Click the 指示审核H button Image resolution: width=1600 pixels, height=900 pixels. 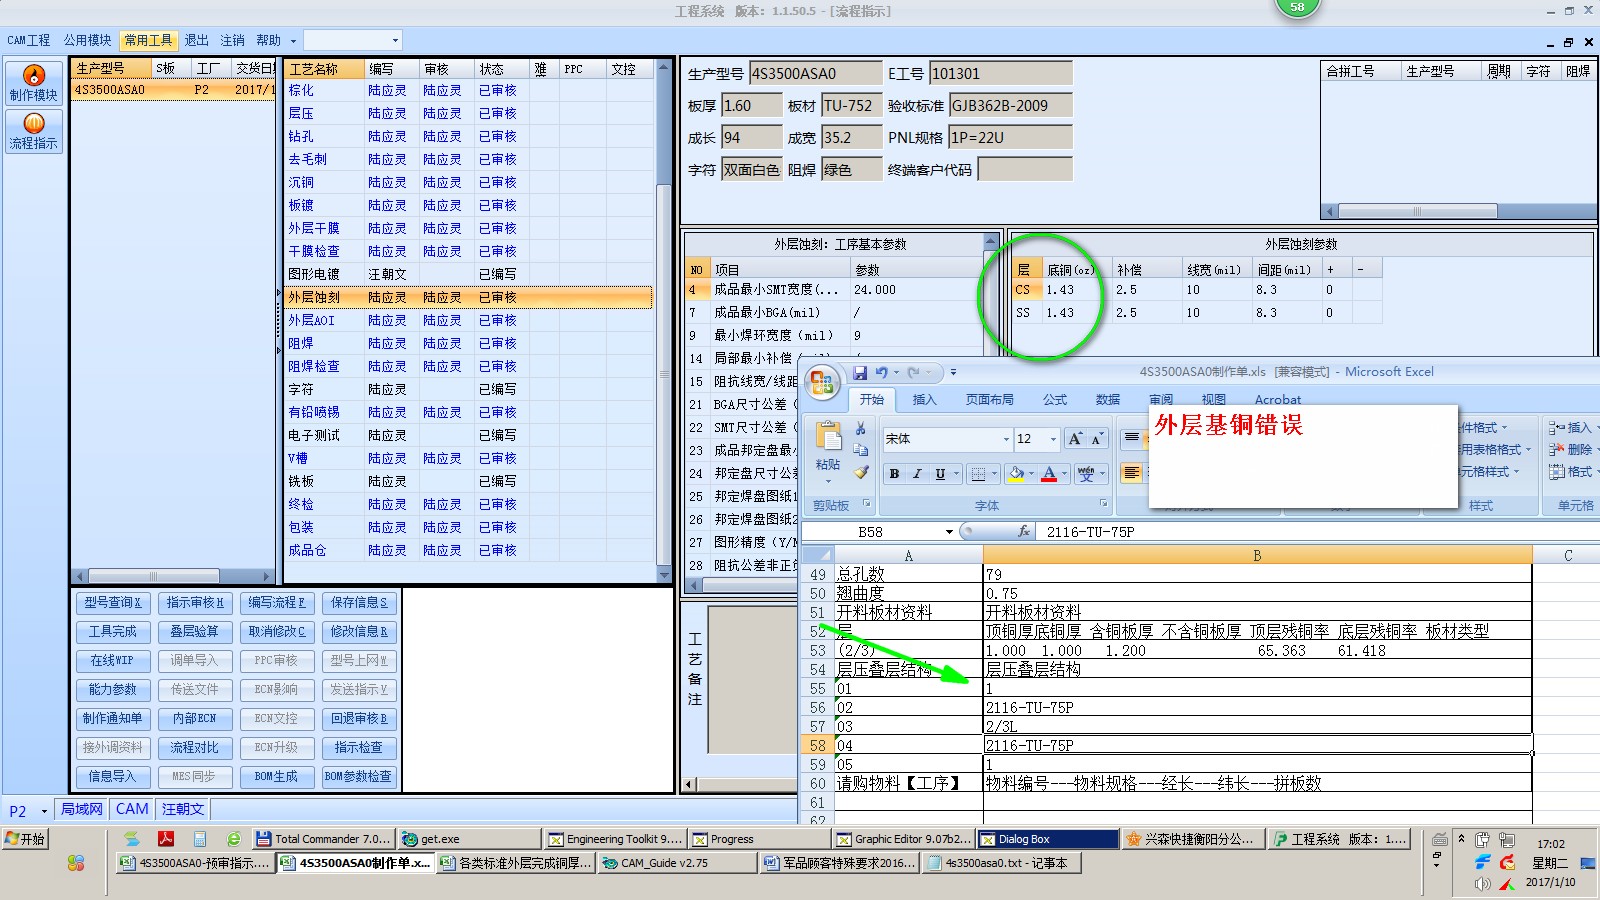point(195,603)
